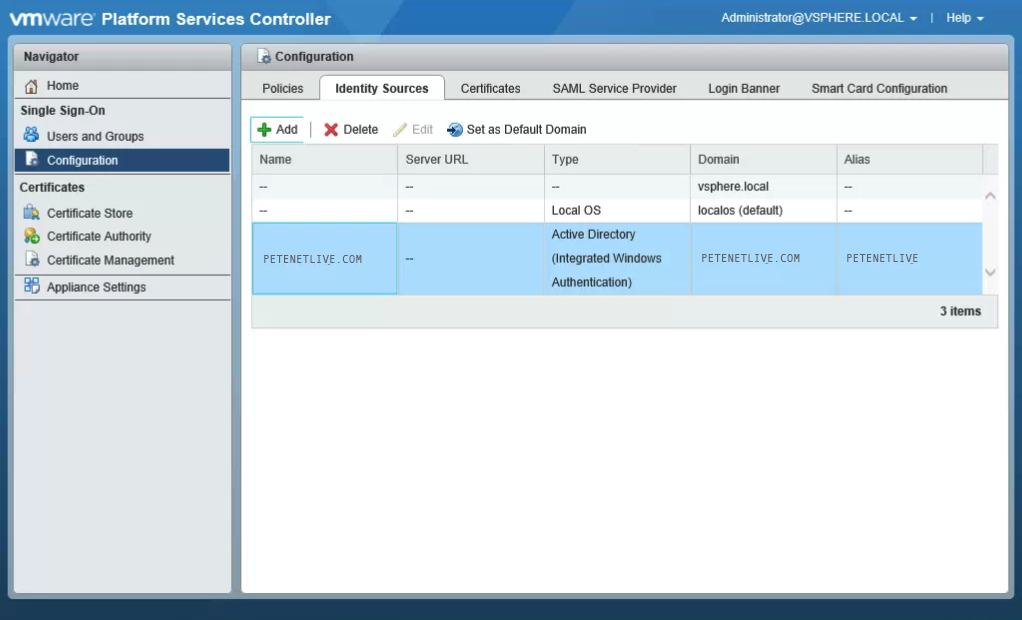This screenshot has width=1022, height=620.
Task: Open Appliance Settings in Navigator
Action: (123, 287)
